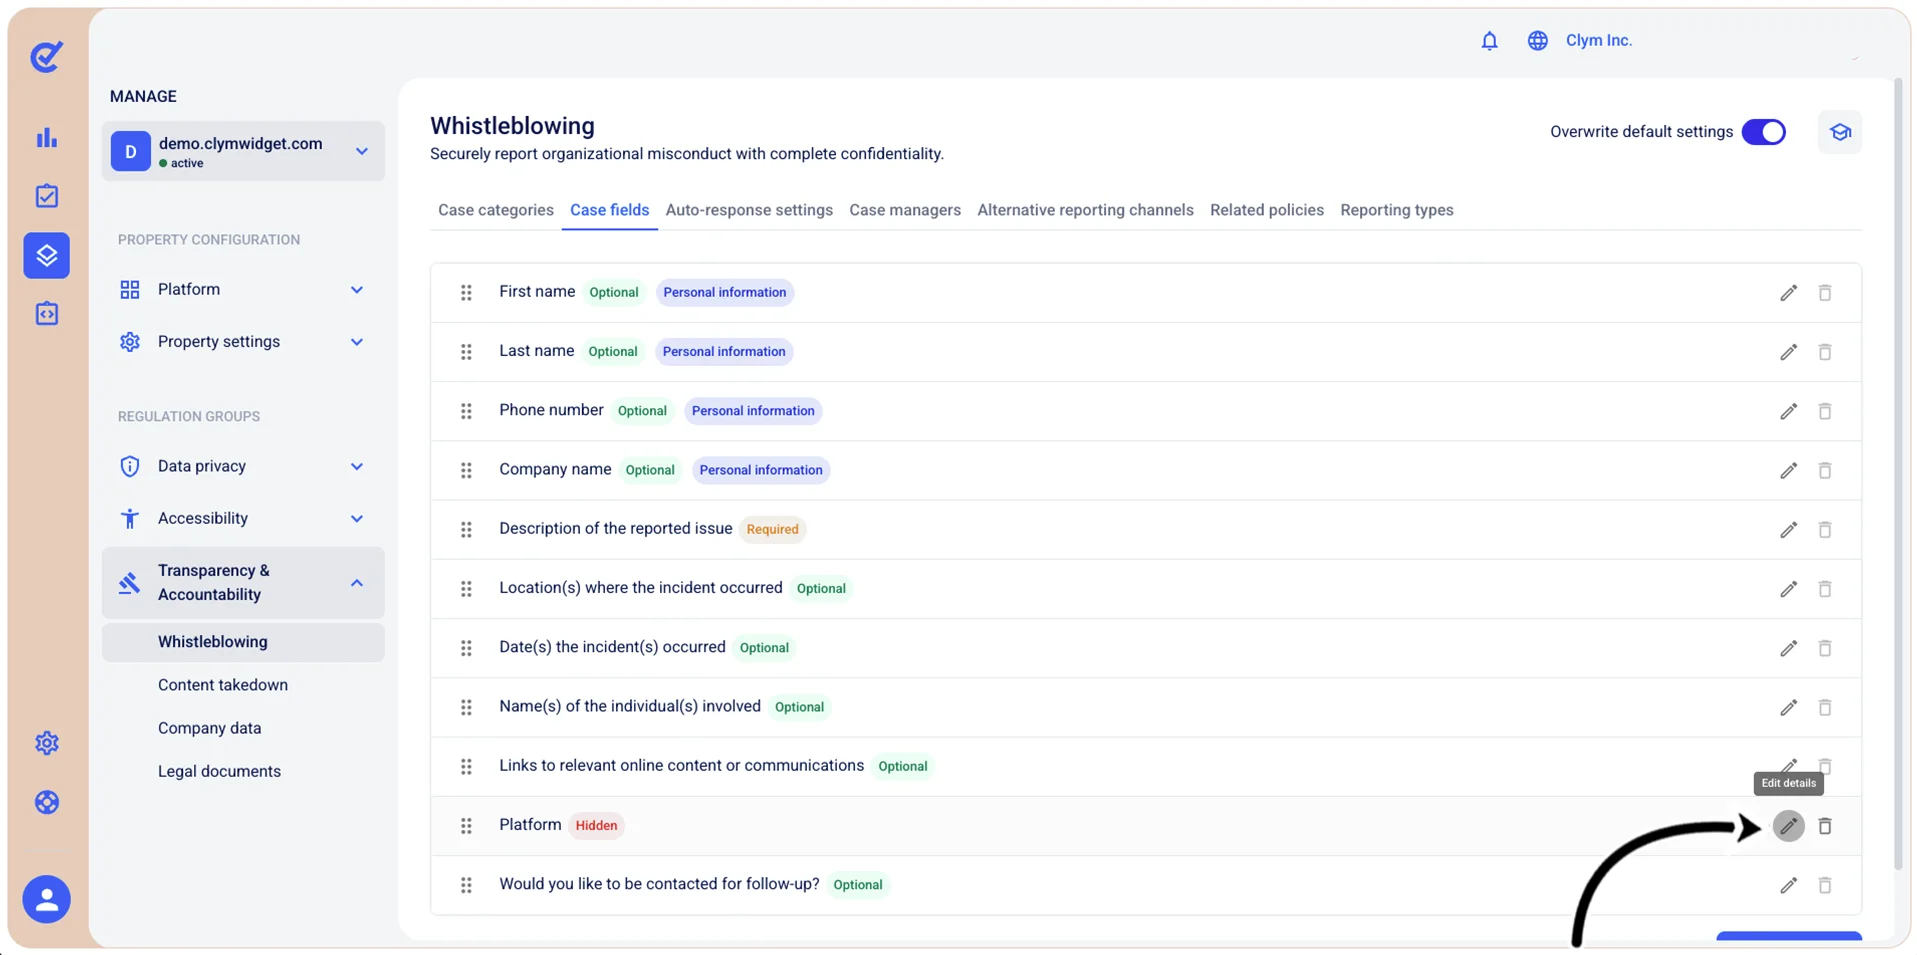Viewport: 1917px width, 955px height.
Task: Edit the Phone number field
Action: point(1788,411)
